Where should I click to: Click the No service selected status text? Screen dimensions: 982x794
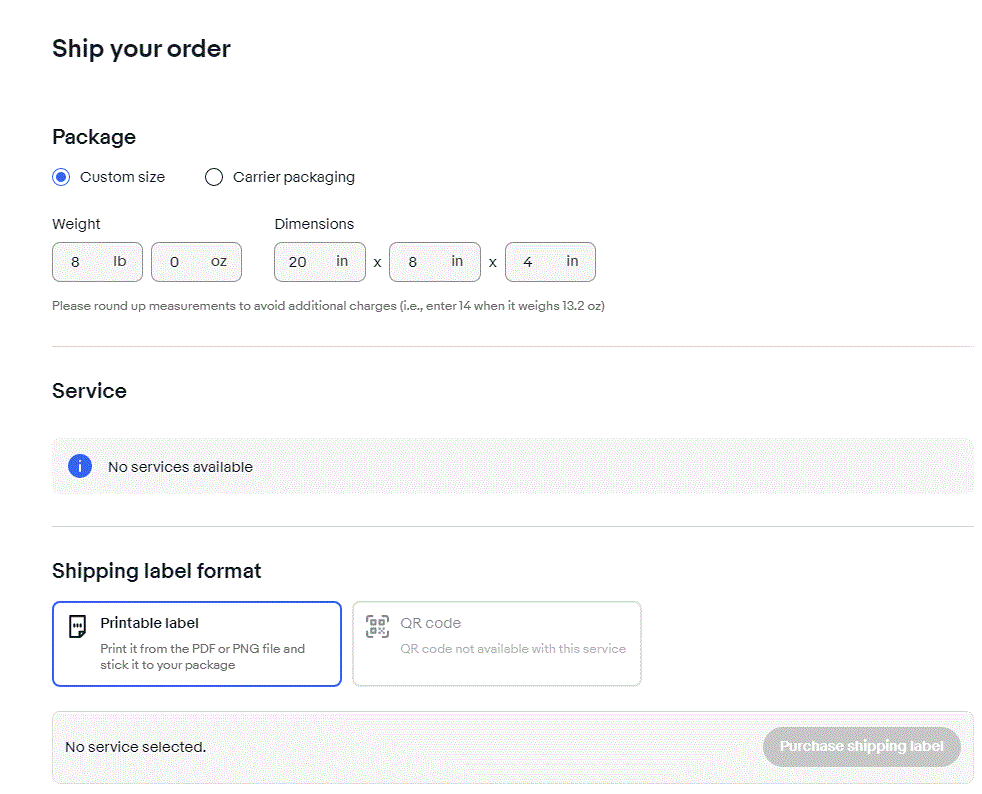[135, 747]
